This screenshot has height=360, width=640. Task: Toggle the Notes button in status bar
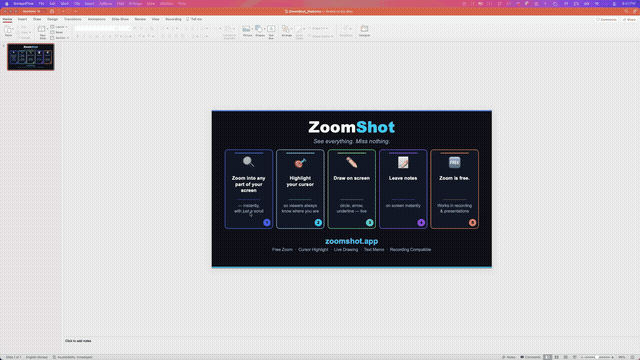(x=509, y=357)
